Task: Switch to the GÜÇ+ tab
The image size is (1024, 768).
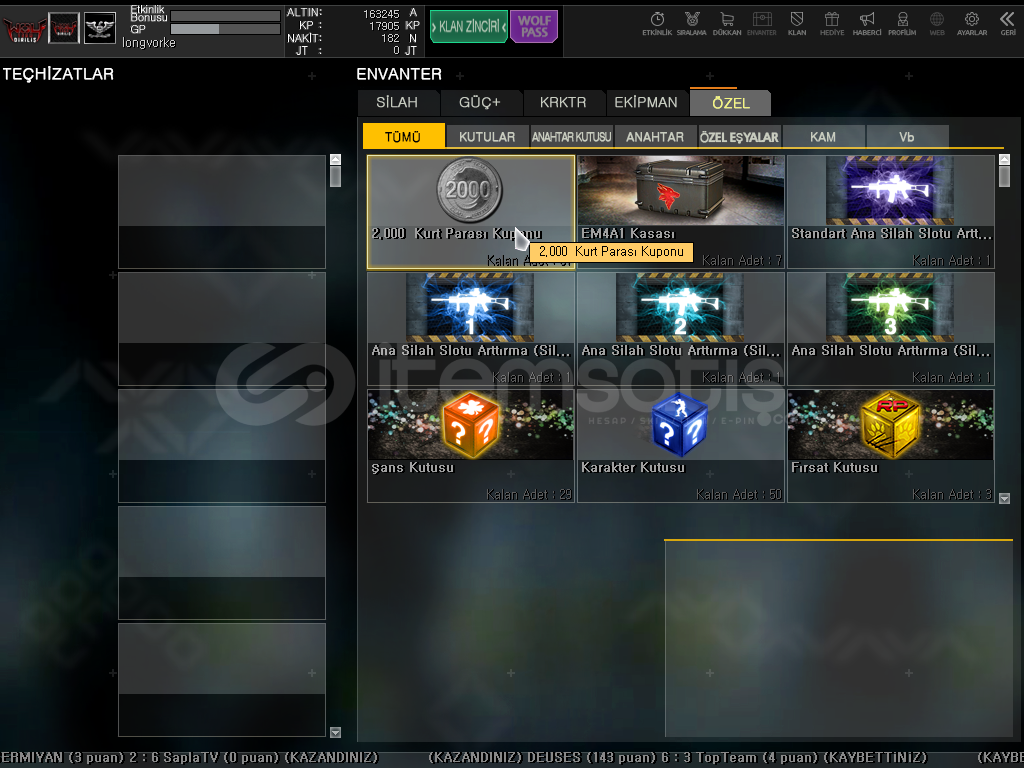Action: 480,103
